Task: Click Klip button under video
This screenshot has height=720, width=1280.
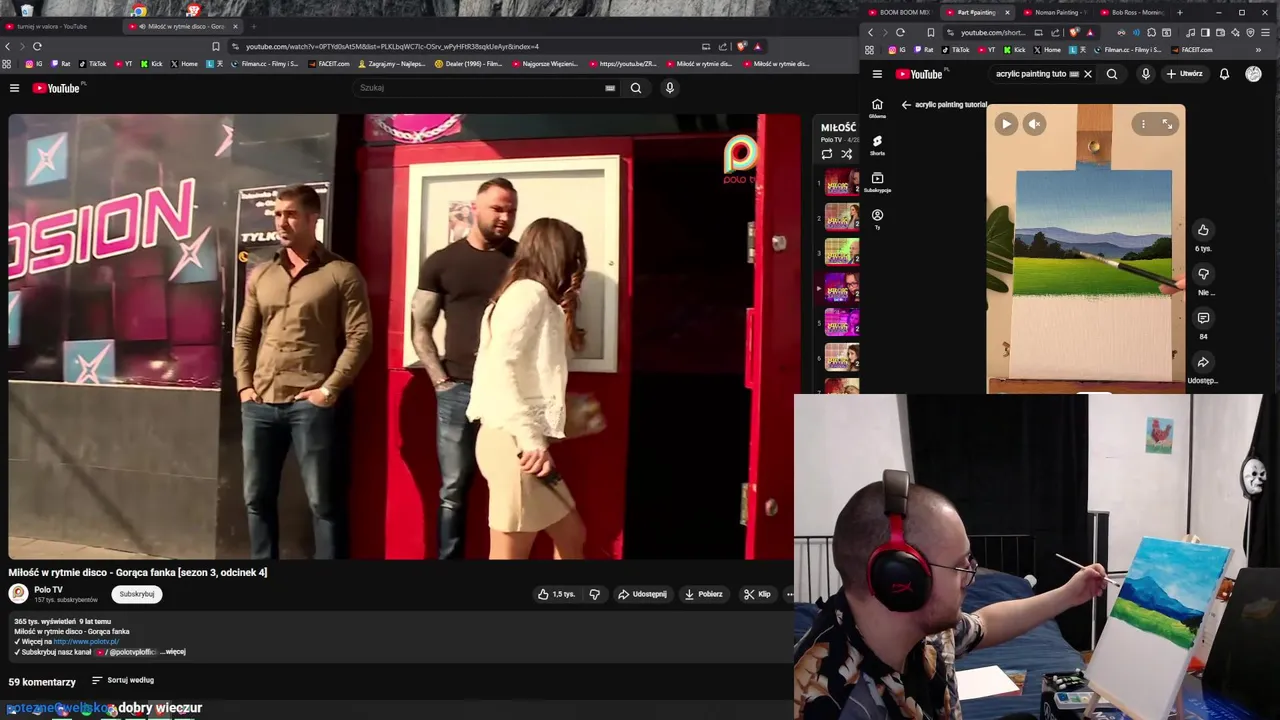Action: [757, 594]
